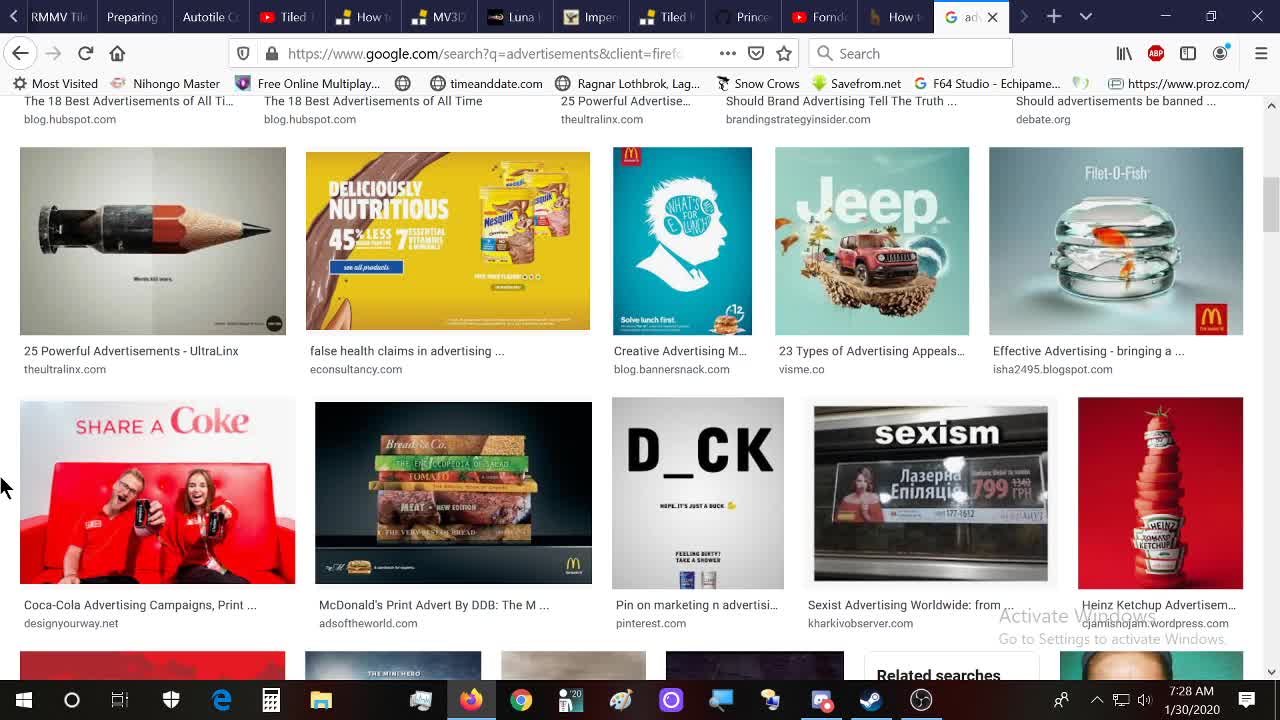Open Steam from taskbar
Screen dimensions: 1280x720
871,700
